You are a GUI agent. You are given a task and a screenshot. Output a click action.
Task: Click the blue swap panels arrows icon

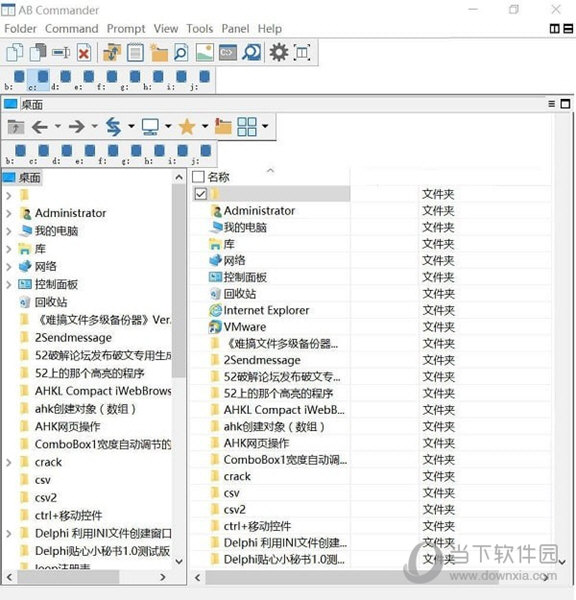113,126
